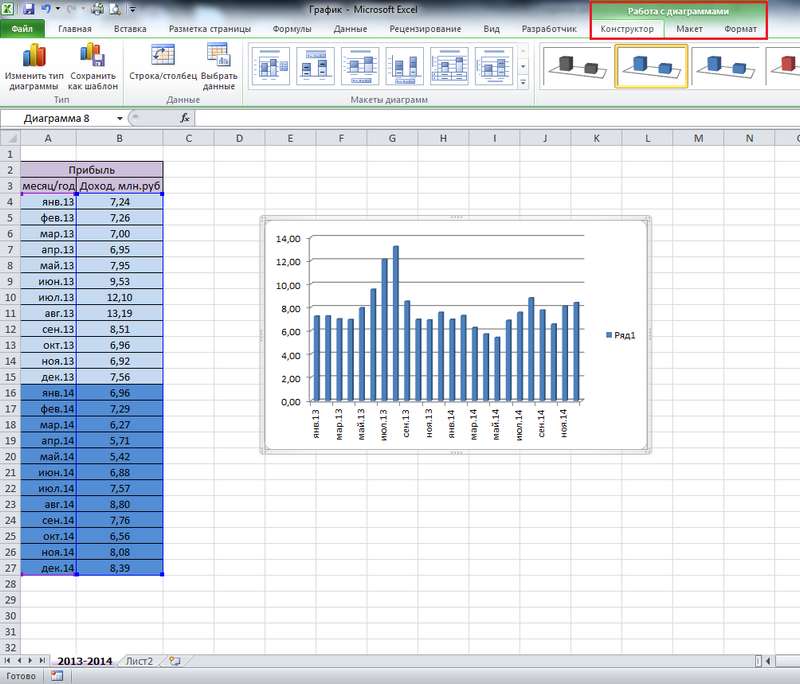This screenshot has width=800, height=684.
Task: Select cell дек.14
Action: point(48,568)
